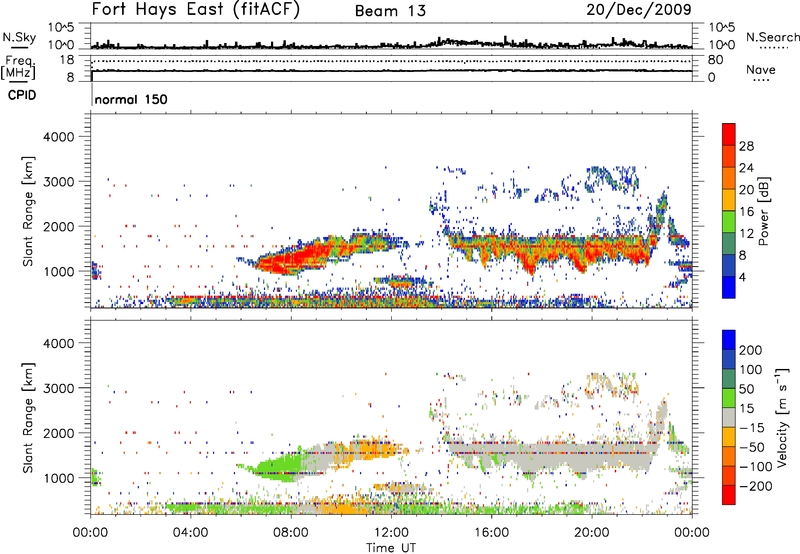Click the 'Slant Range [km]' label of velocity panel
This screenshot has height=554, width=800.
pos(28,417)
